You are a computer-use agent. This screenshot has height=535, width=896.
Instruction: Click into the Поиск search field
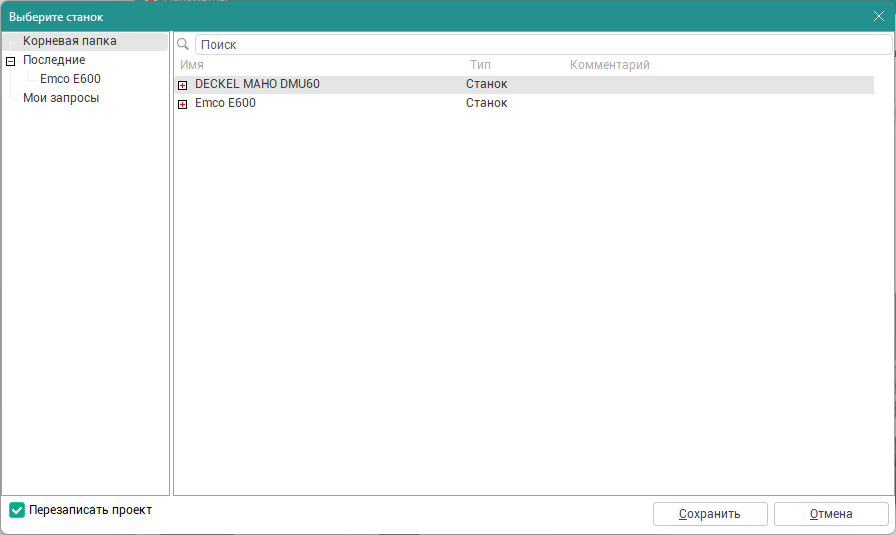coord(540,45)
